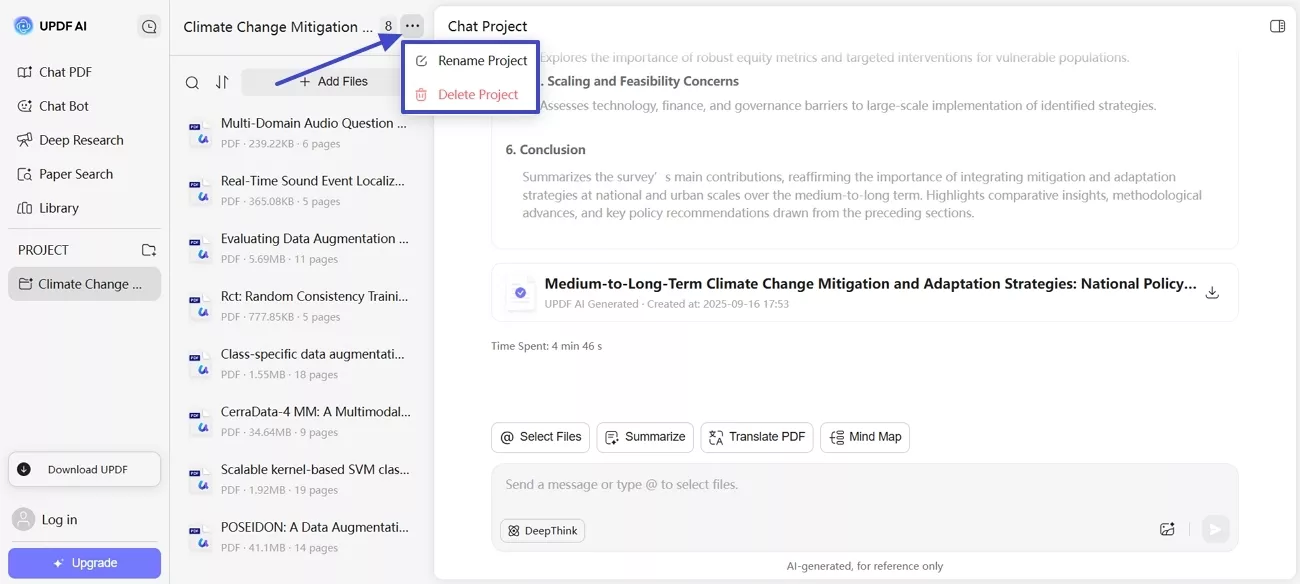Screen dimensions: 1300x584
Task: Click Download UPDF button
Action: point(84,469)
